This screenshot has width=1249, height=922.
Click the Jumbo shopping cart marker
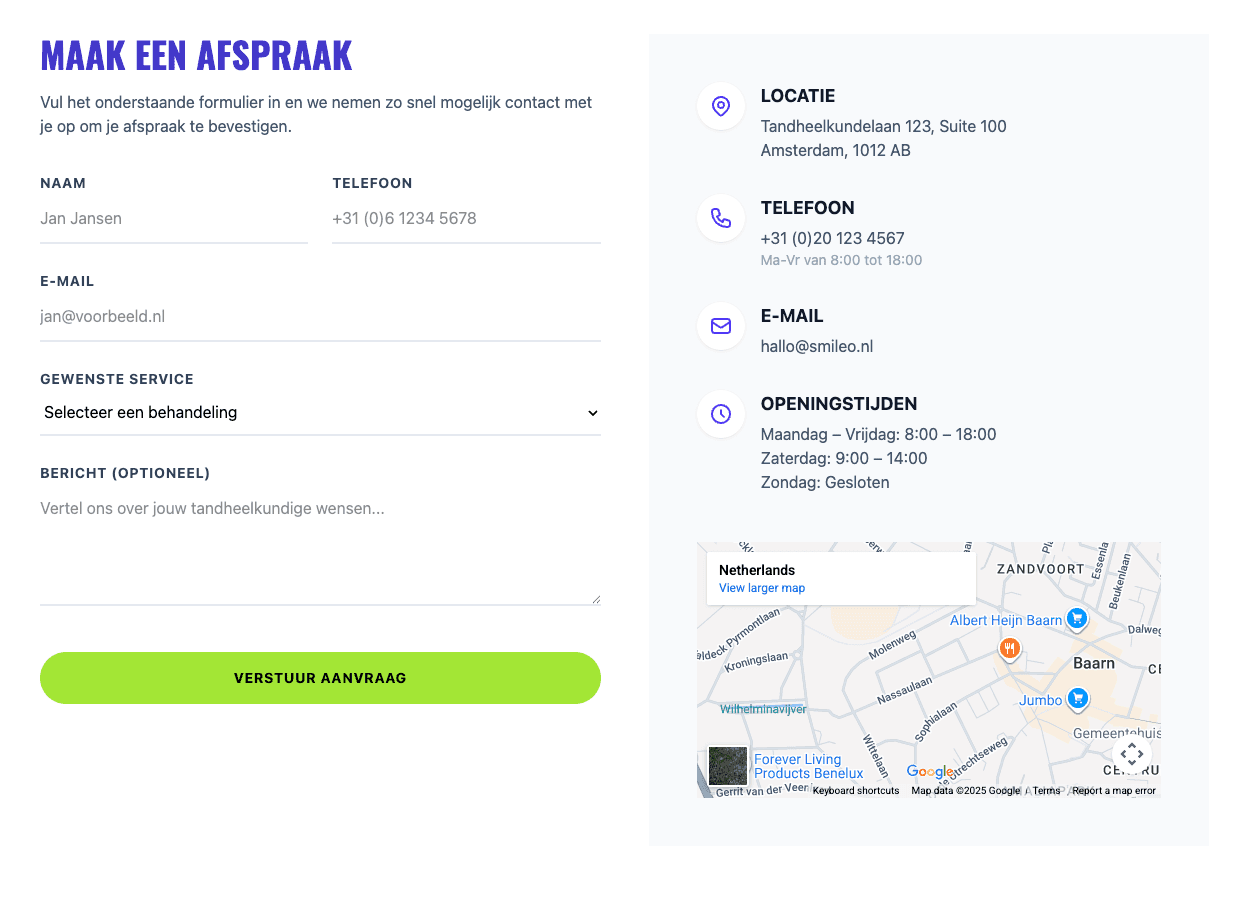[1077, 698]
